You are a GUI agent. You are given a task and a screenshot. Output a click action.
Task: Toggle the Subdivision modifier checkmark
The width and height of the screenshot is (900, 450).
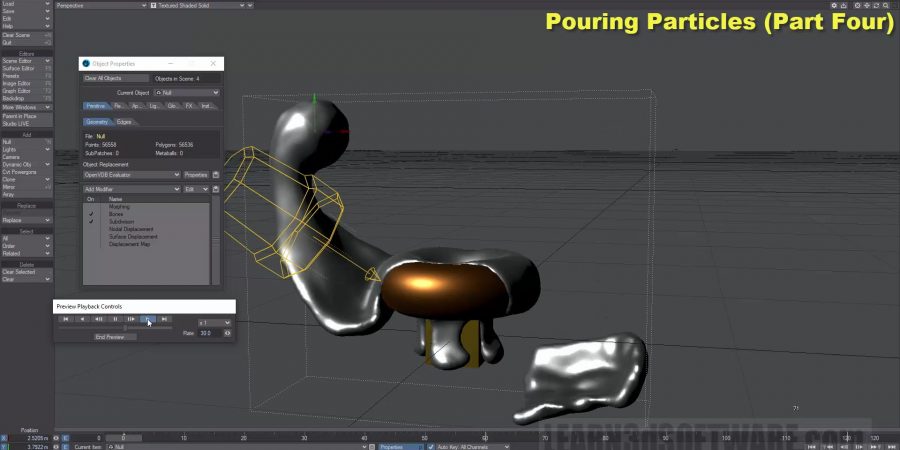click(91, 221)
